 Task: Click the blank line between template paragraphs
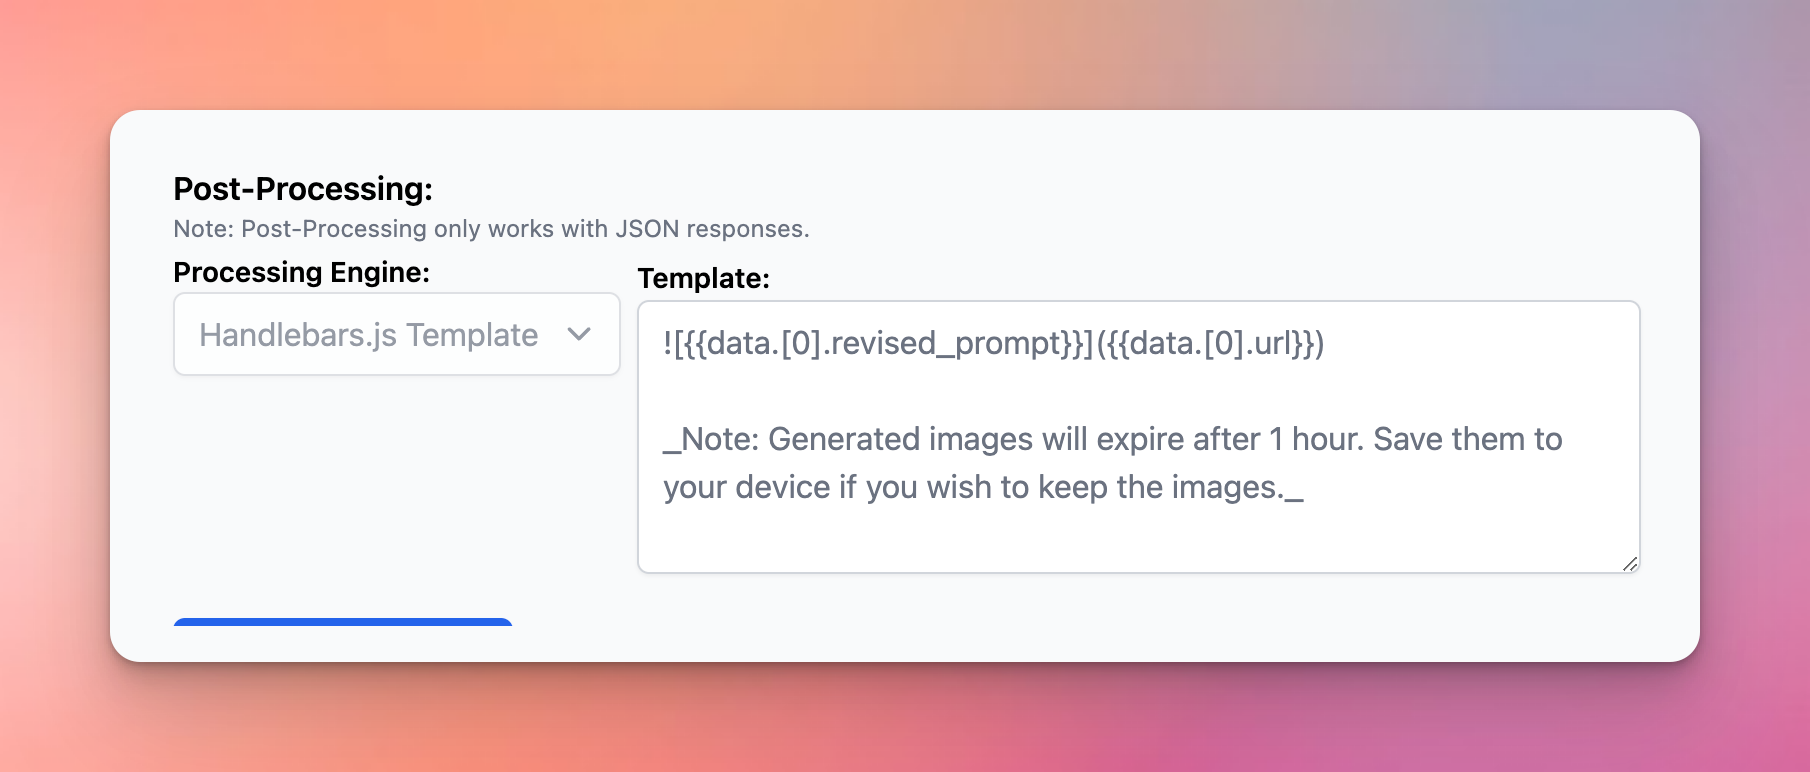[1139, 391]
